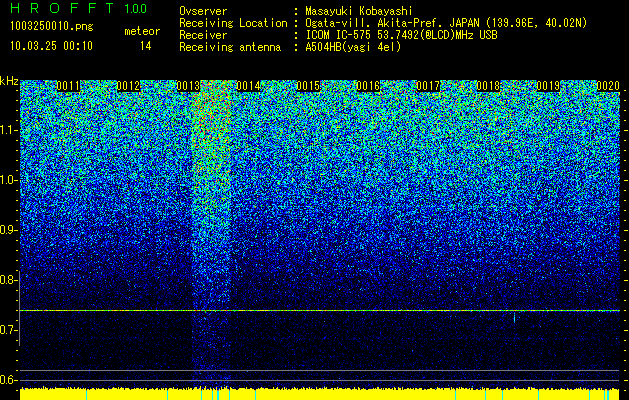Click the 0.8 kHz axis label

coord(8,280)
